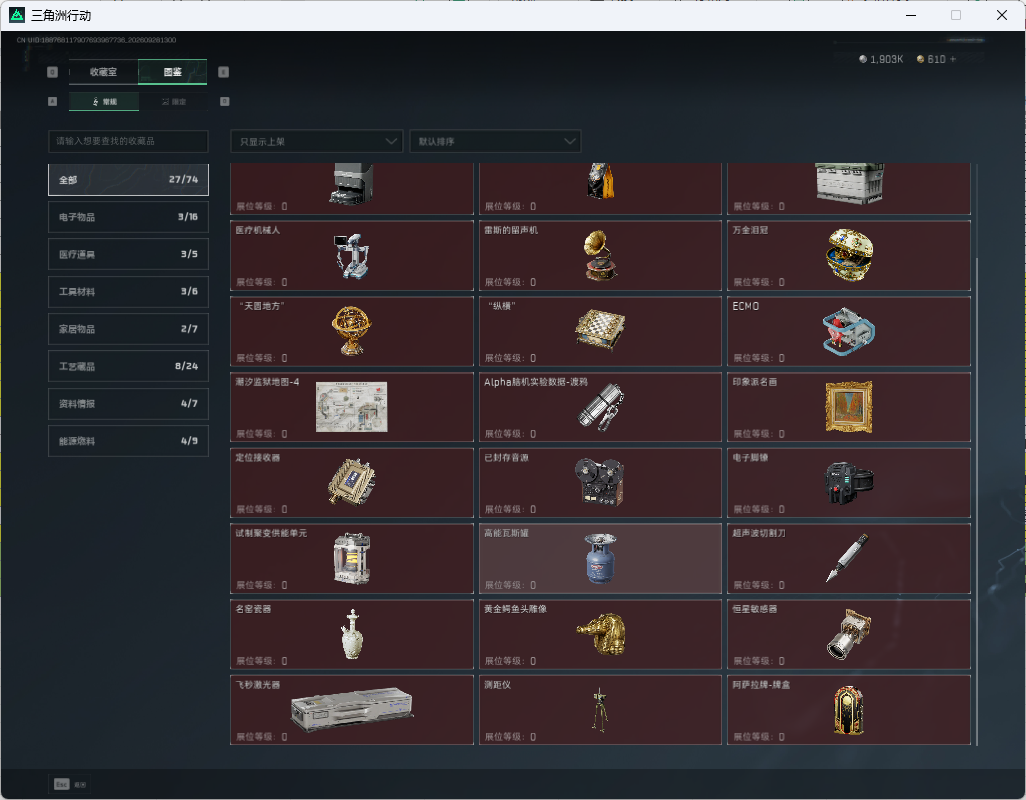
Task: Select the 常规 sub-tab
Action: tap(104, 101)
